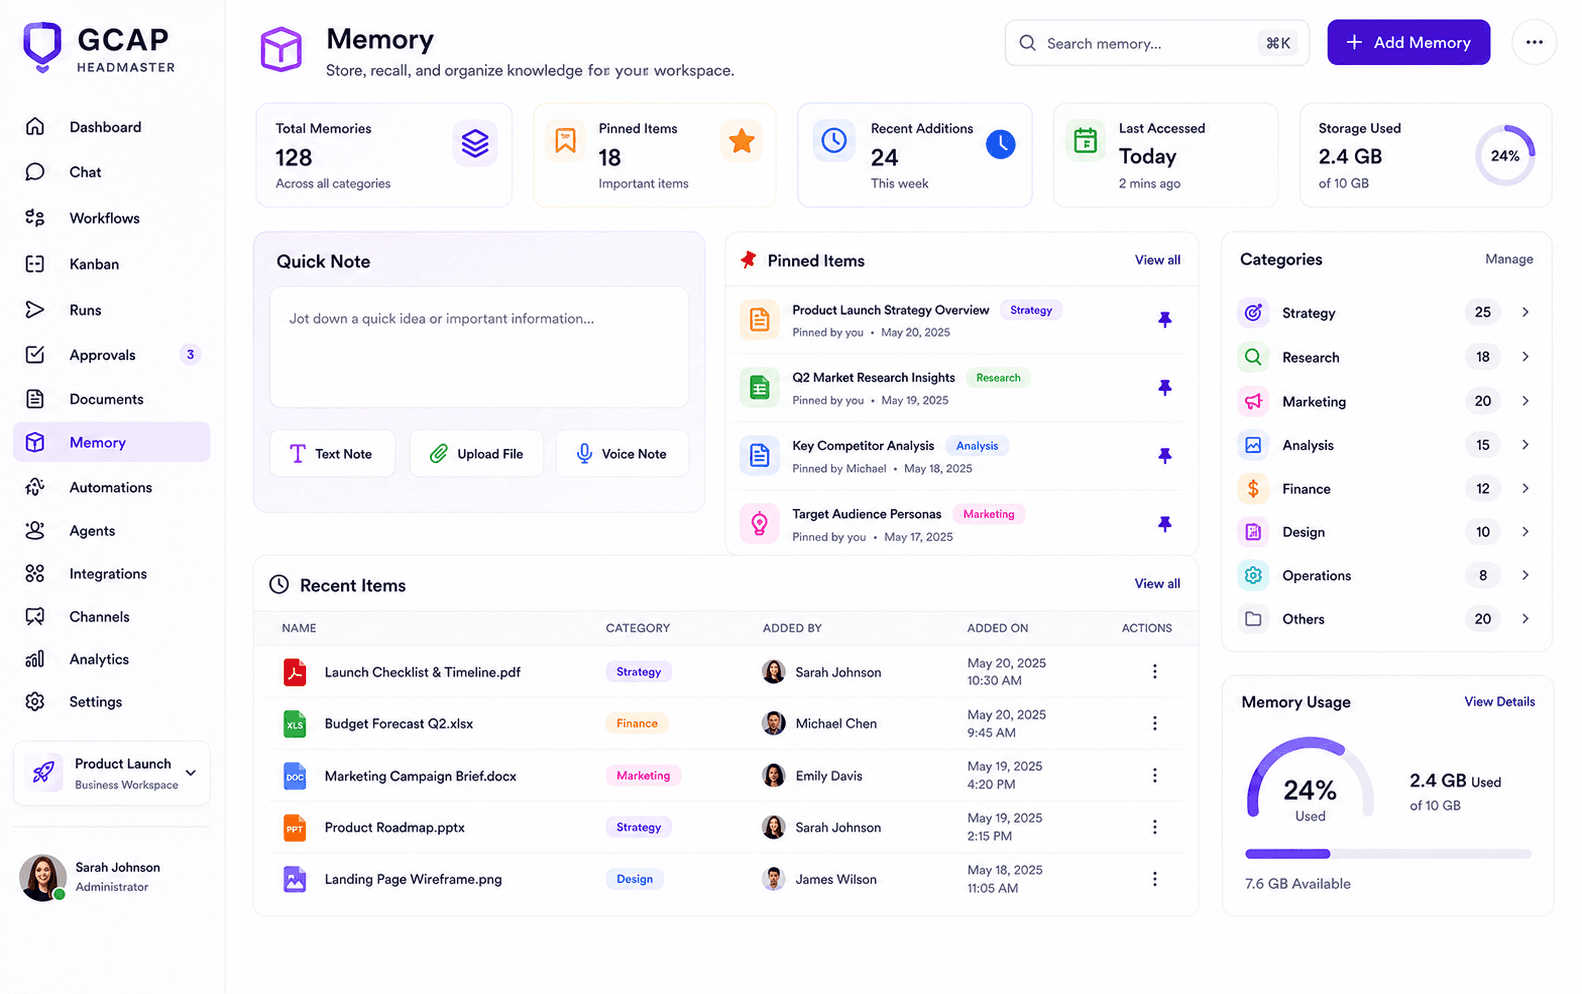Start a Voice Note
This screenshot has height=994, width=1582.
point(622,454)
